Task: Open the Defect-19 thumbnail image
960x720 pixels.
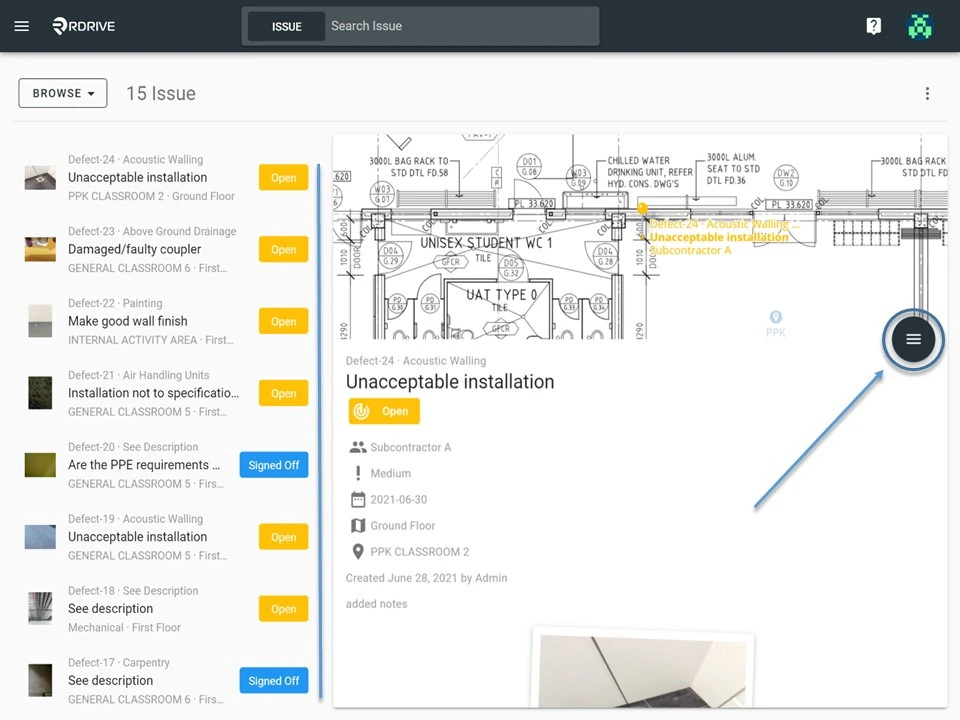Action: 40,537
